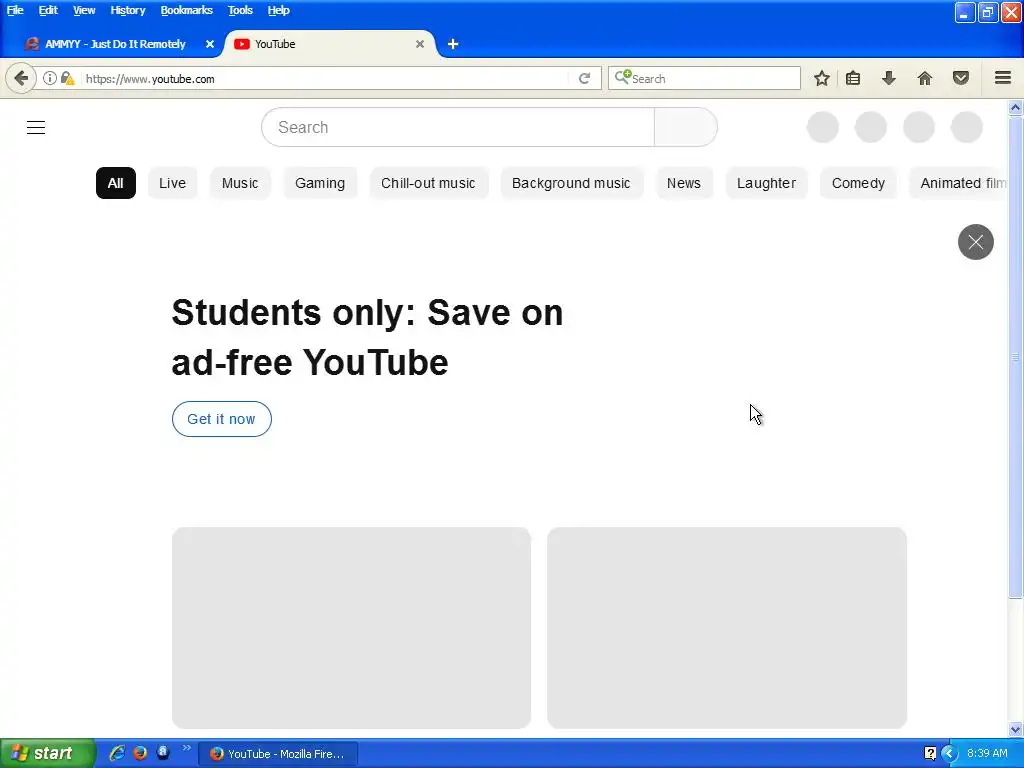Open the Edit menu
Image resolution: width=1024 pixels, height=768 pixels.
[48, 10]
